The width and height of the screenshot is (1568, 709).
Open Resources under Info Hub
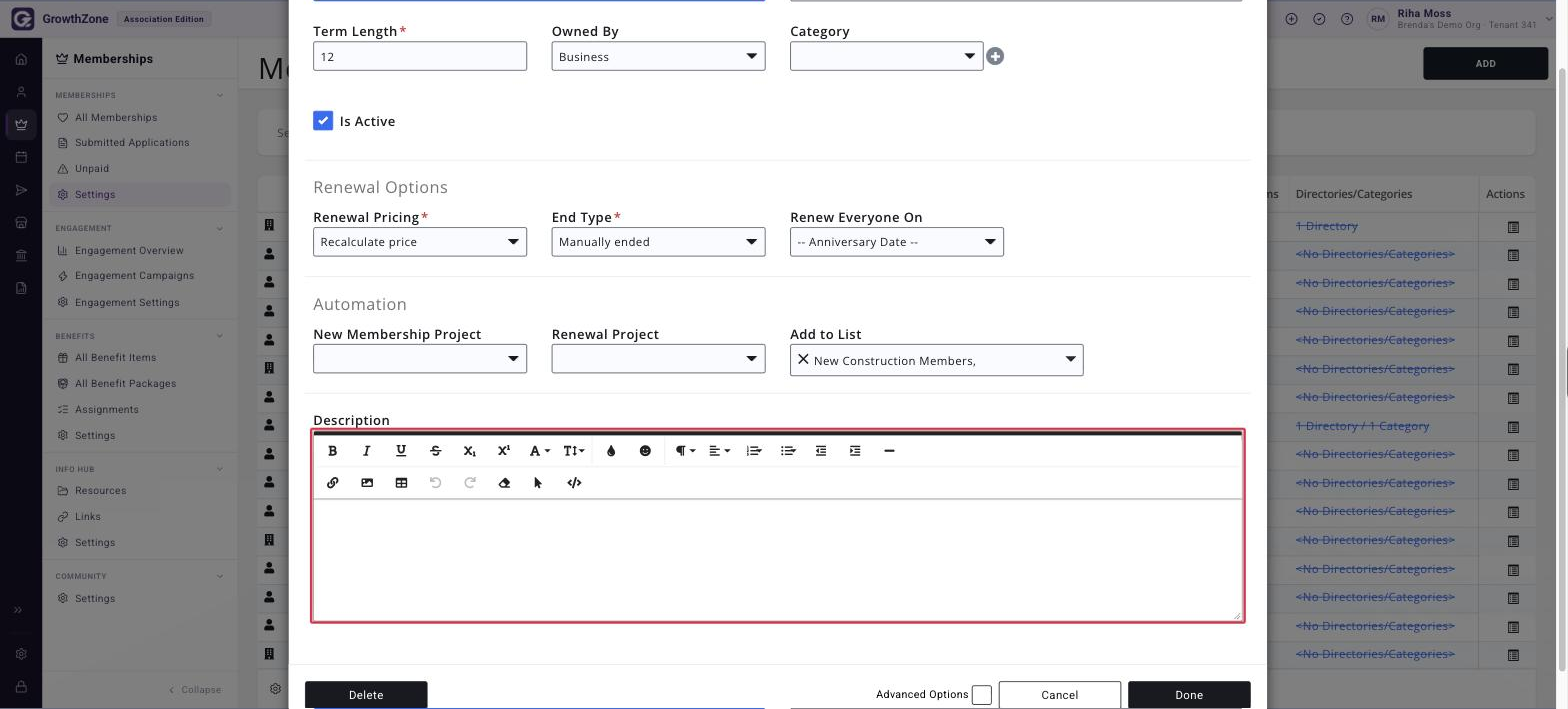tap(100, 491)
